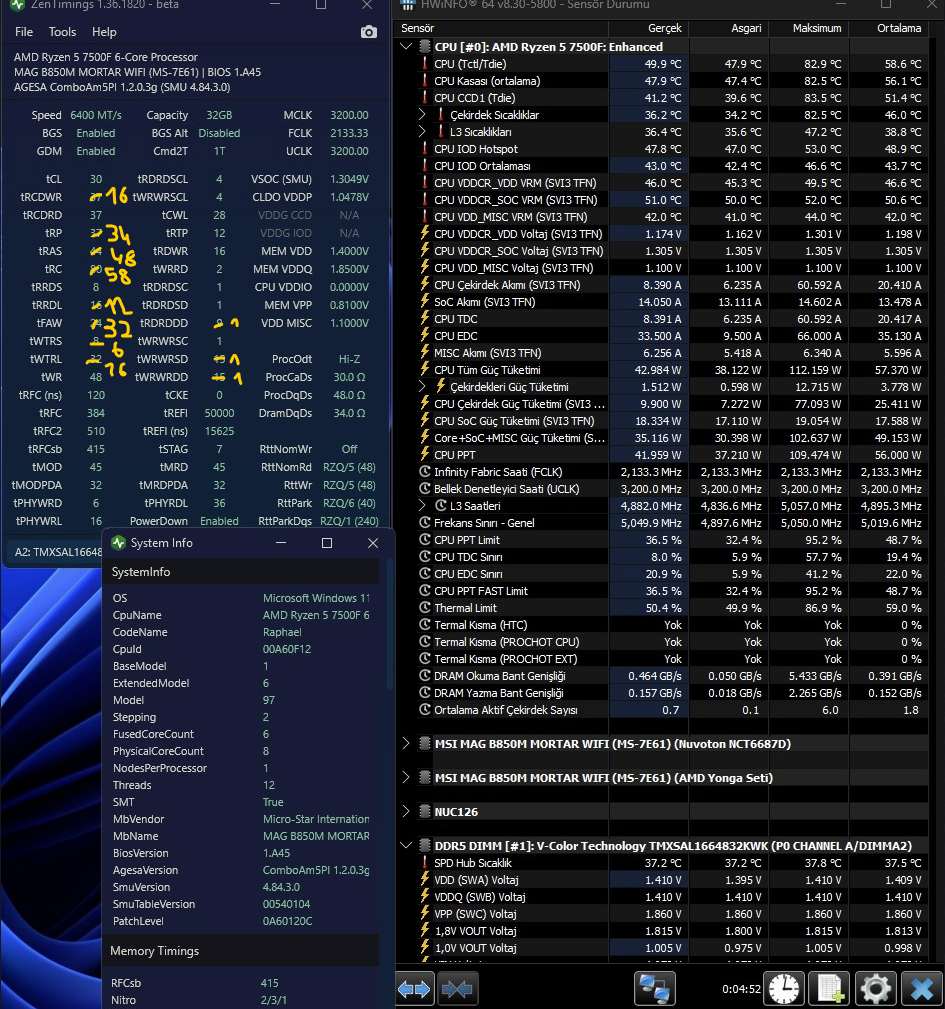Click the Gerçek column header
The width and height of the screenshot is (945, 1009).
pos(648,28)
